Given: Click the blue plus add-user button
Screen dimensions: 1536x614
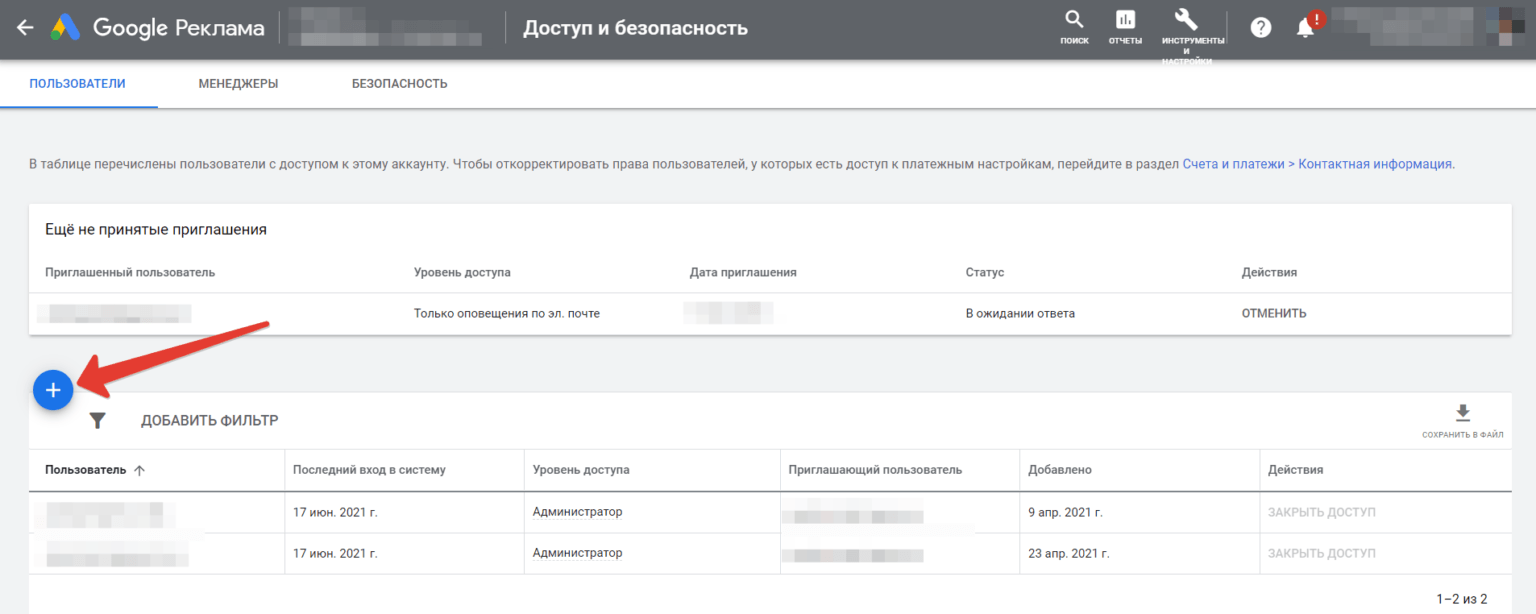Looking at the screenshot, I should tap(53, 390).
